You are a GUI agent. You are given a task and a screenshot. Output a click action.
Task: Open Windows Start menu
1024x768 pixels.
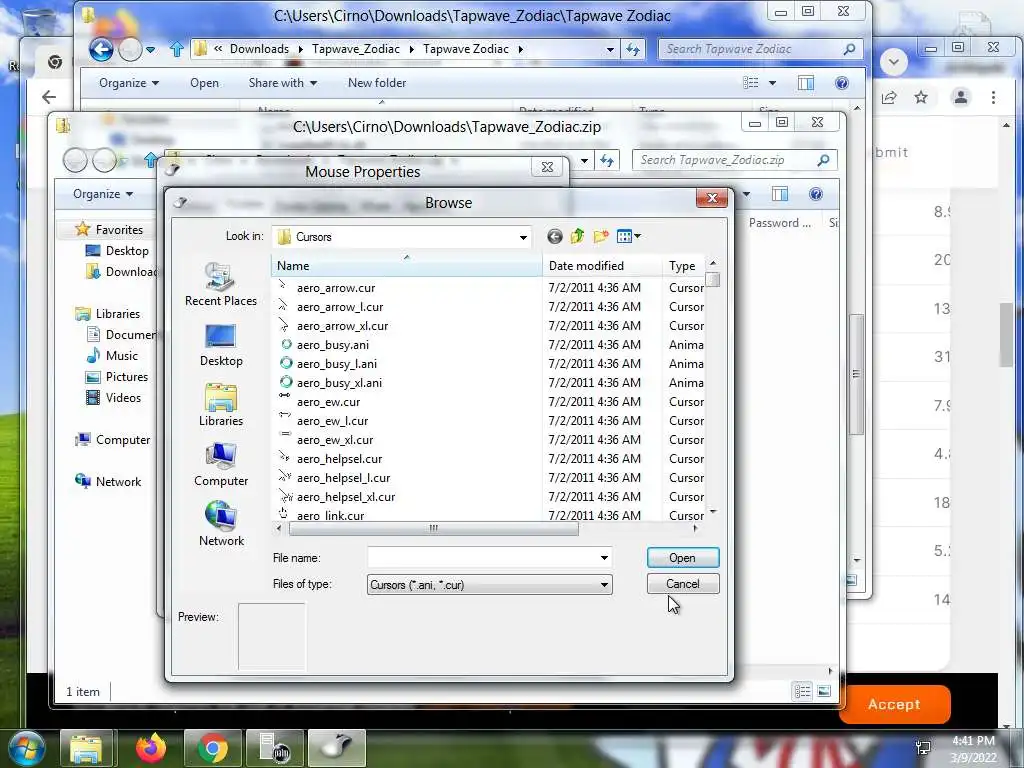click(x=26, y=748)
